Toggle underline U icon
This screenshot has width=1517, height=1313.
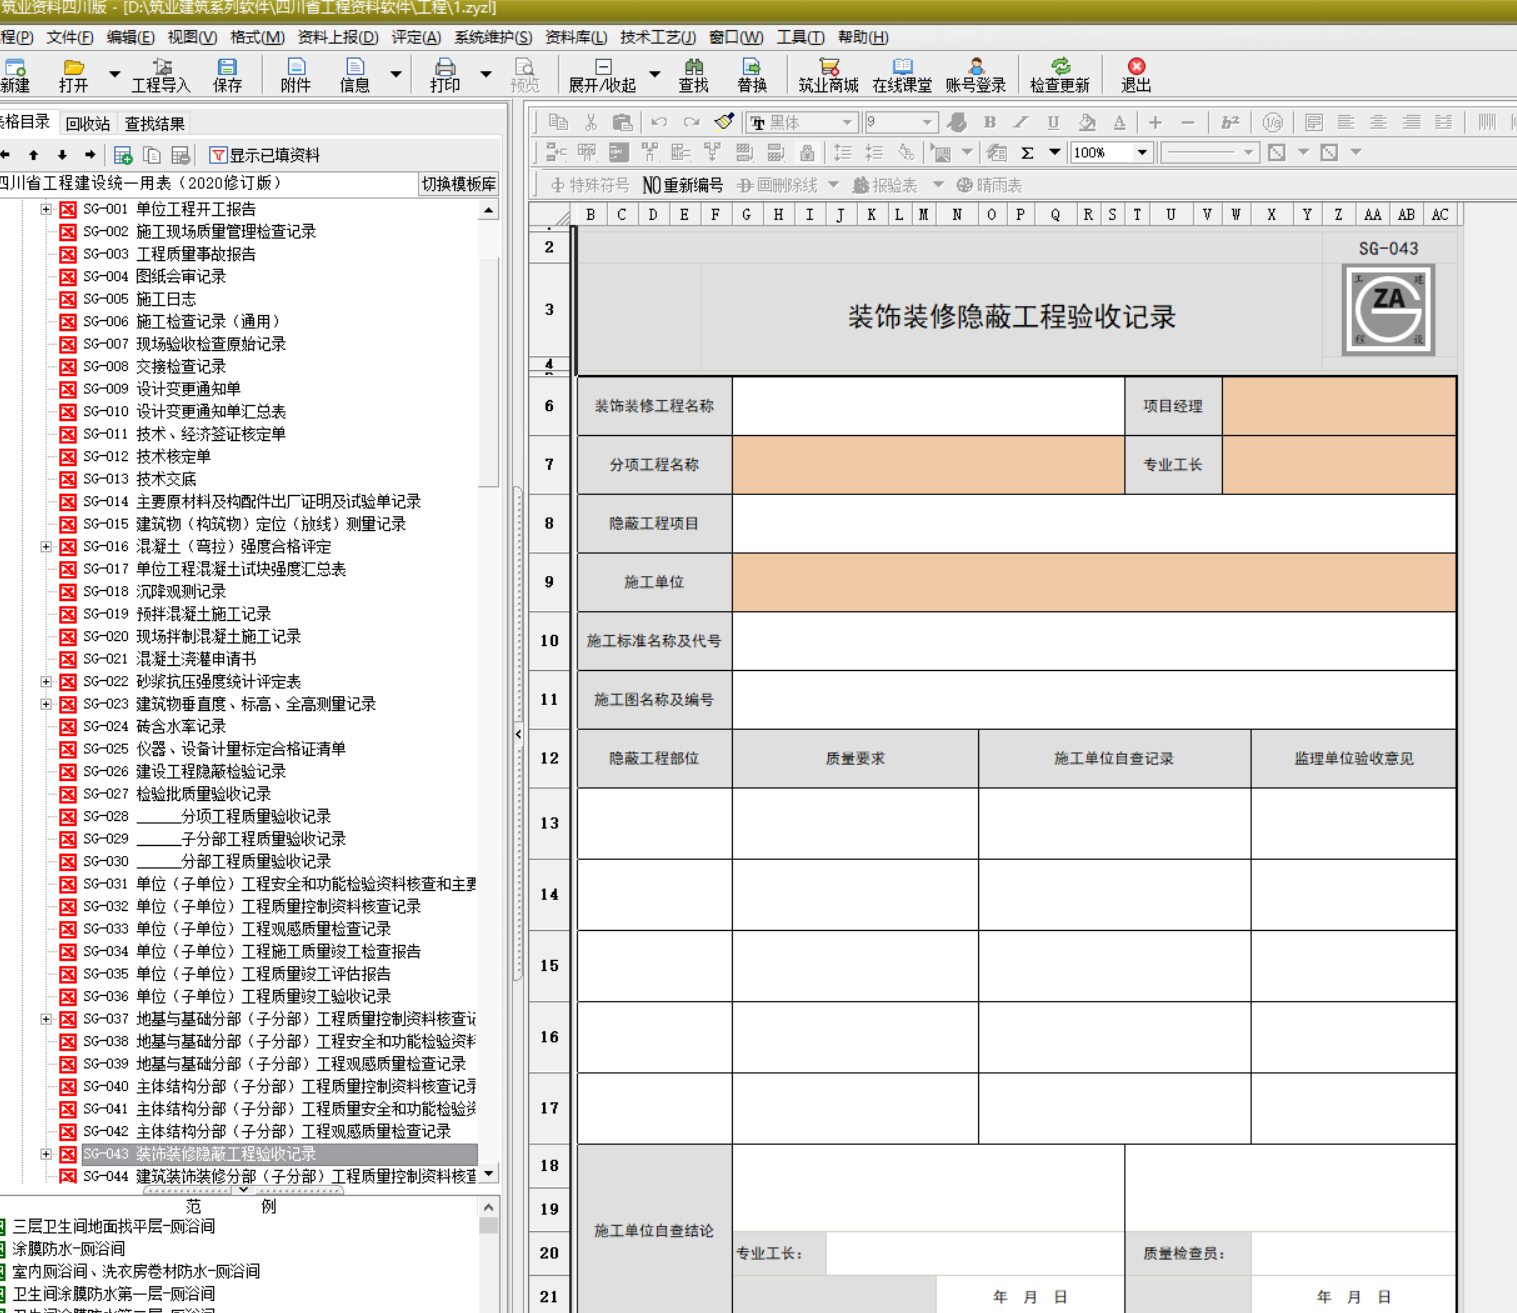[1053, 122]
